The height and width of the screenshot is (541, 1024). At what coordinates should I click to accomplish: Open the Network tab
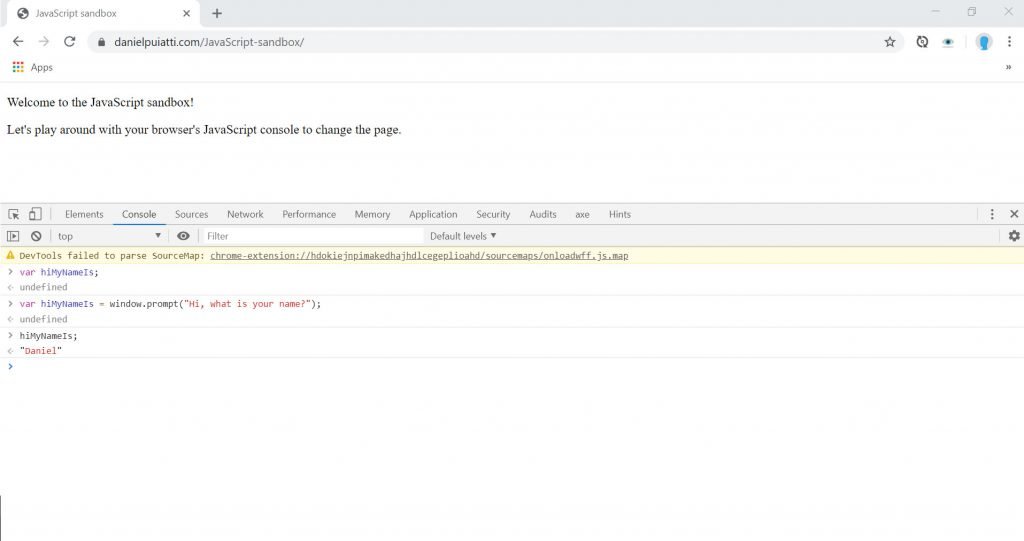point(245,214)
